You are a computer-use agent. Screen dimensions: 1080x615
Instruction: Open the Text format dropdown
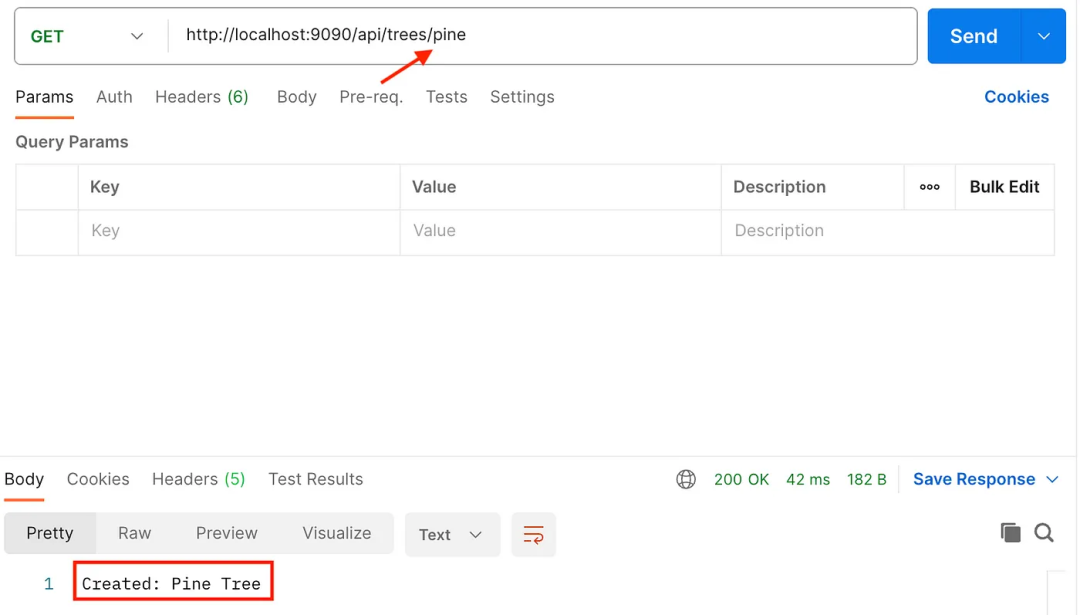[452, 534]
